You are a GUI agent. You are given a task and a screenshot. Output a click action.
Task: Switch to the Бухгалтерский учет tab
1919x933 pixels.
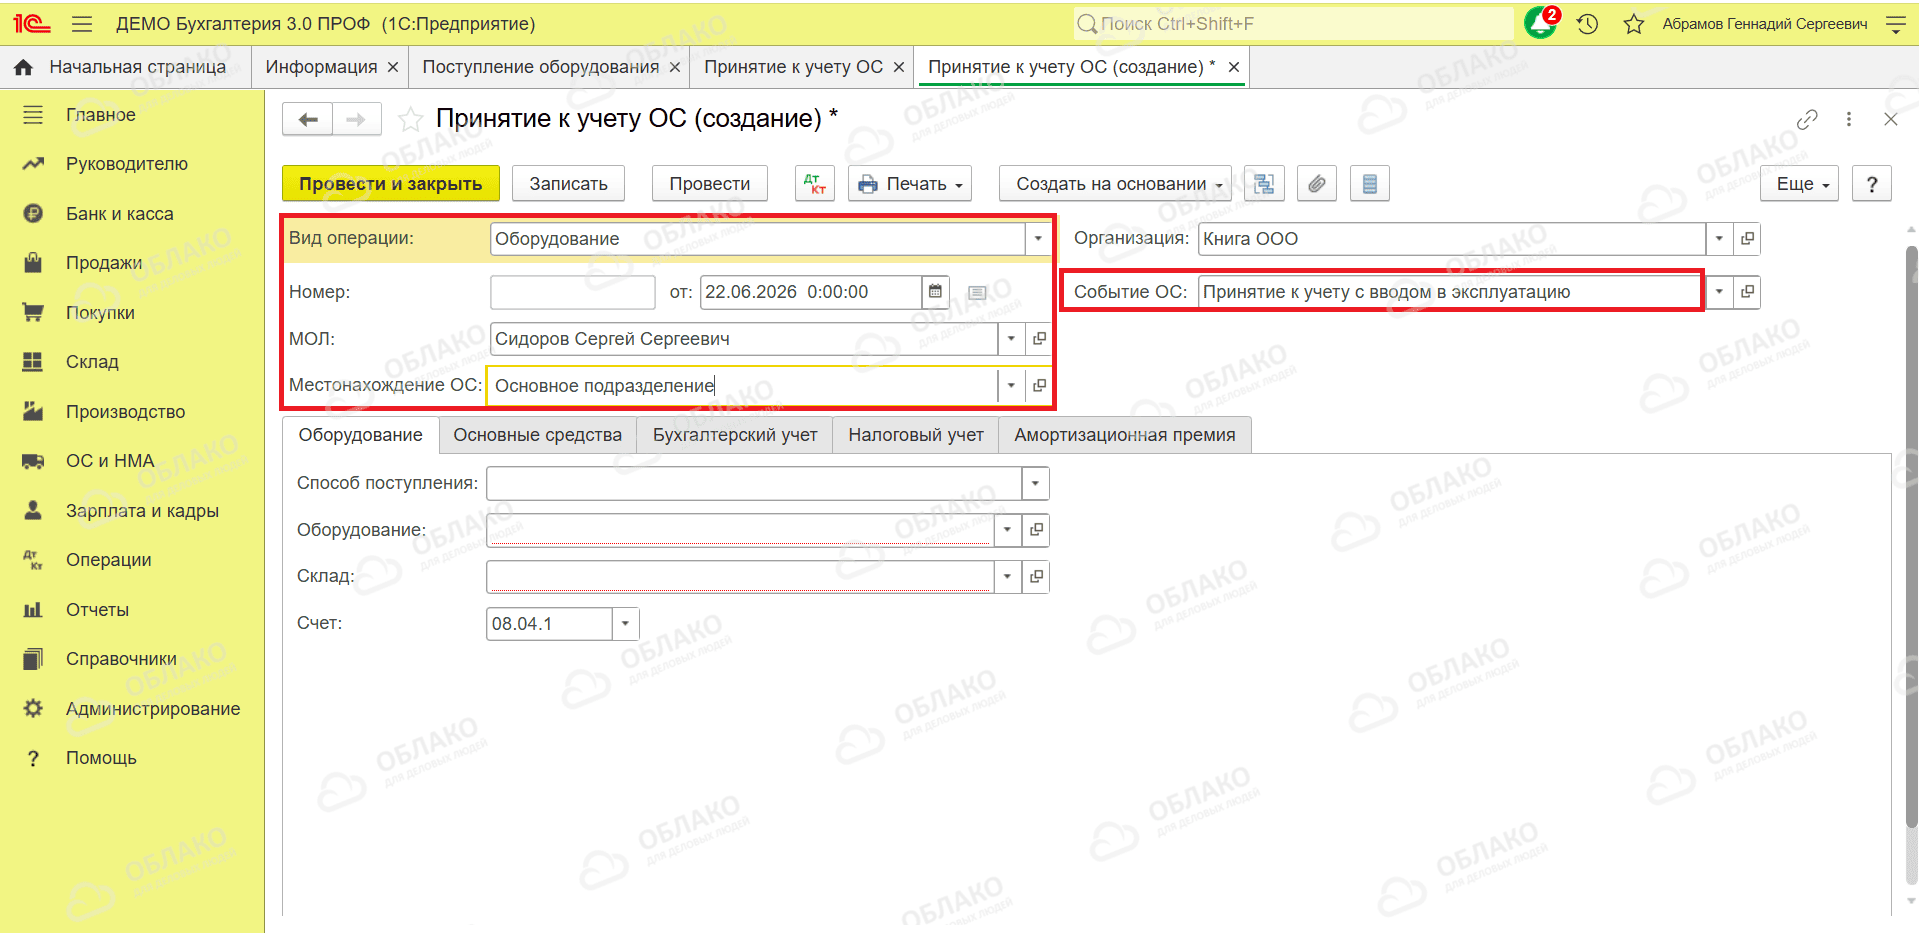[735, 435]
